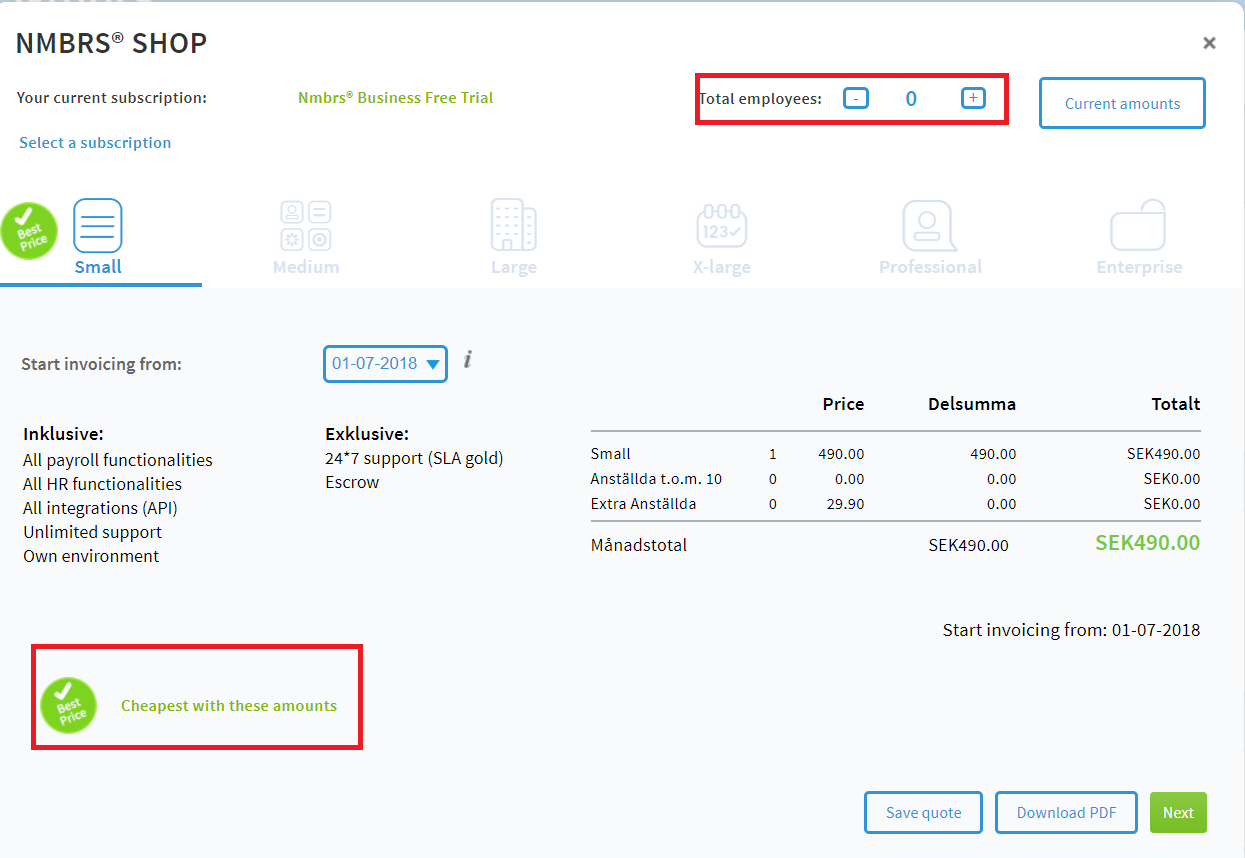This screenshot has width=1245, height=858.
Task: Click the total employees value 0
Action: click(x=911, y=99)
